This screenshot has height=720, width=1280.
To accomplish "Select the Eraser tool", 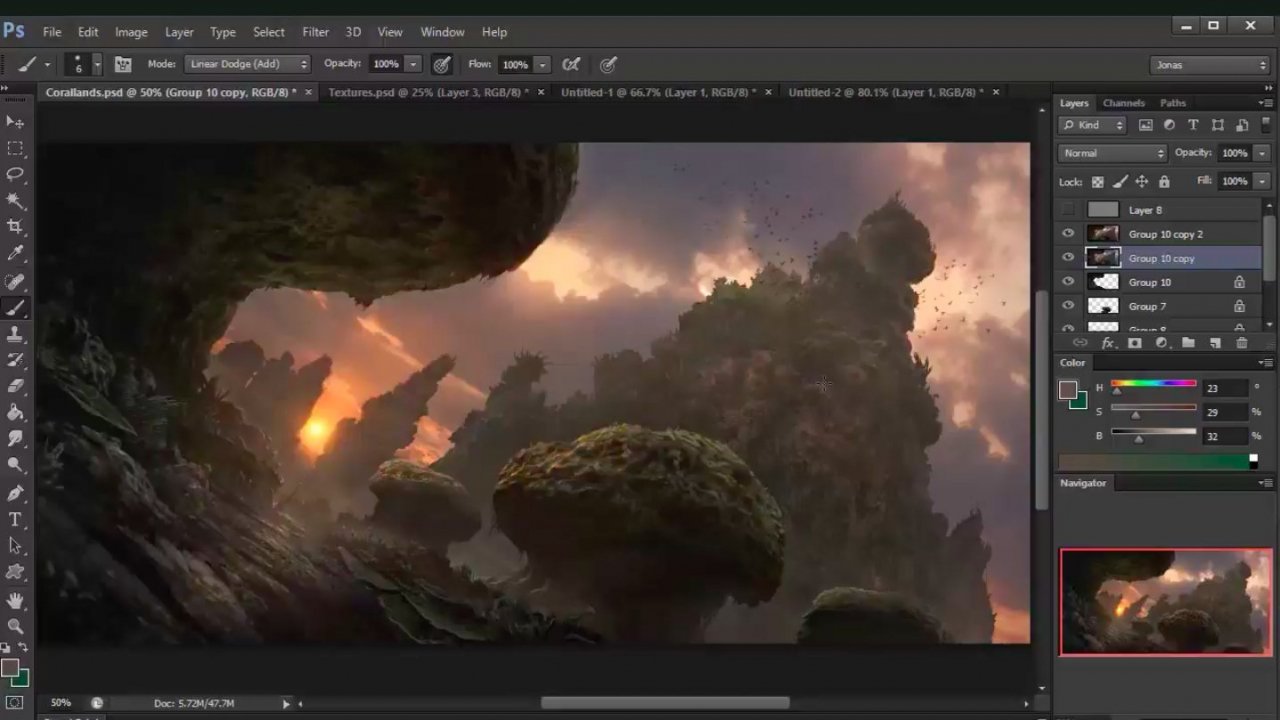I will [15, 386].
